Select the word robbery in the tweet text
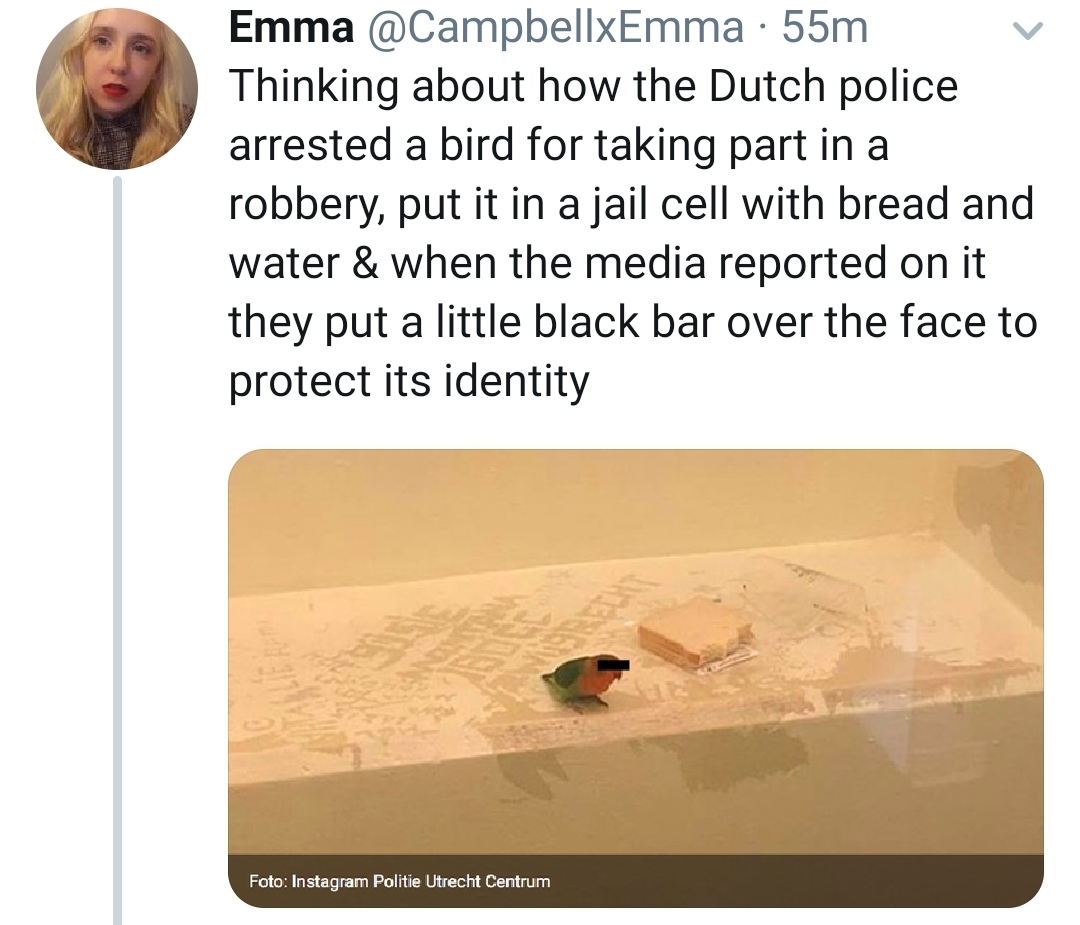This screenshot has width=1080, height=925. tap(302, 204)
